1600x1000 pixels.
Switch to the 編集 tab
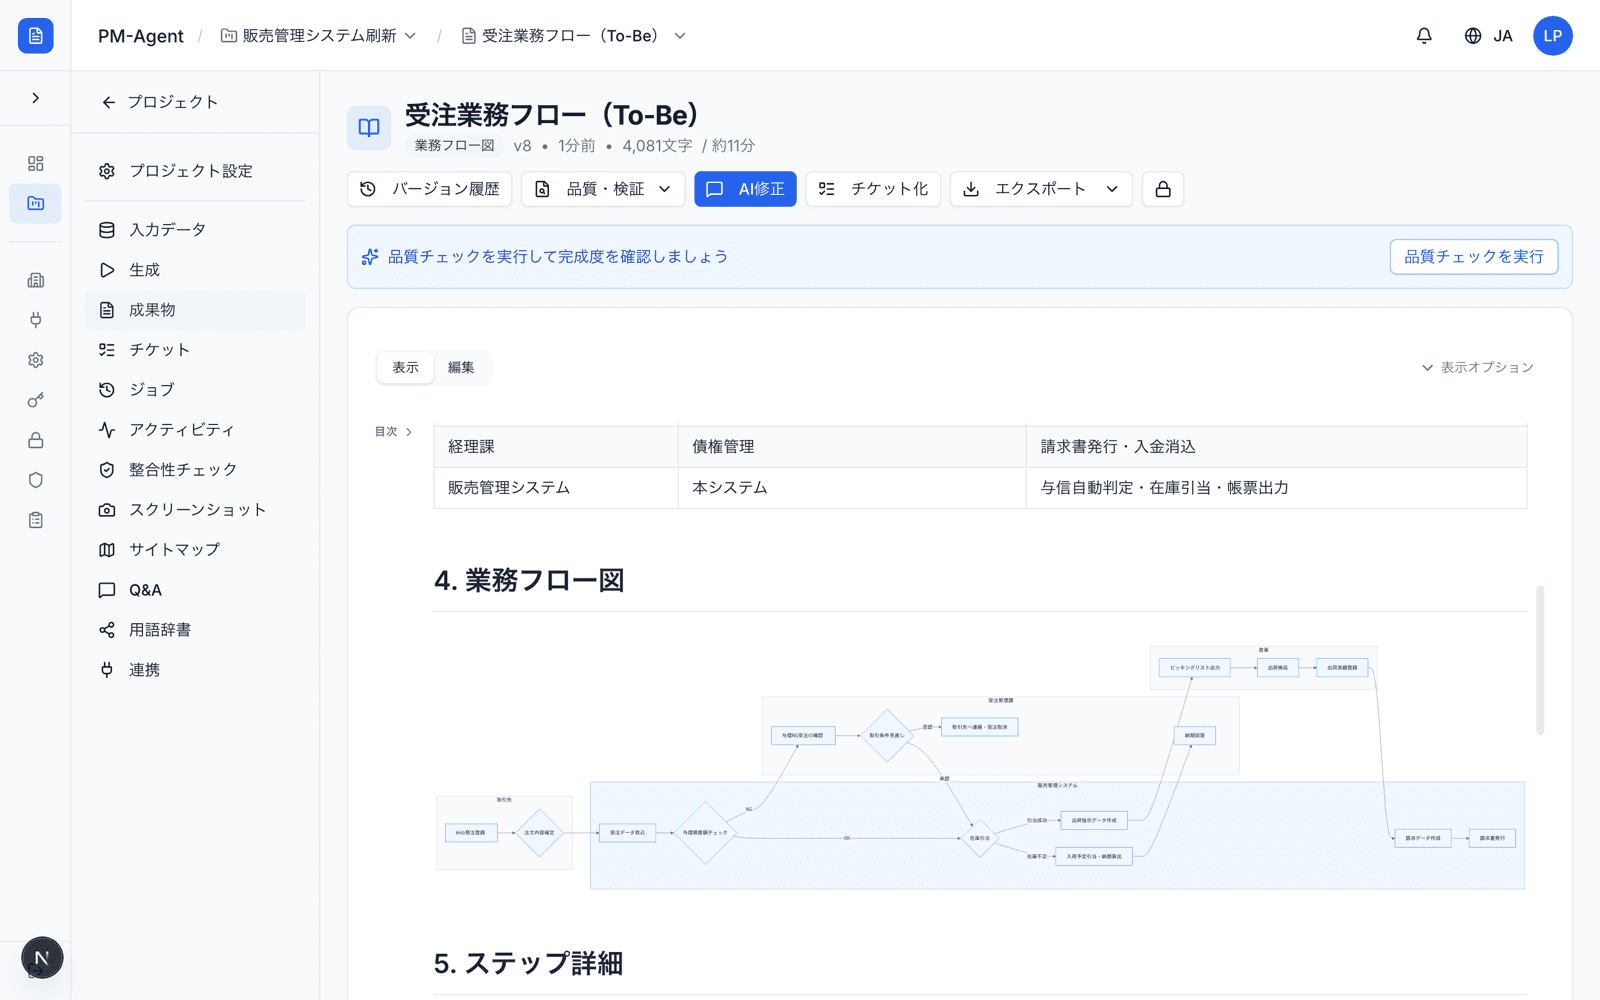461,367
